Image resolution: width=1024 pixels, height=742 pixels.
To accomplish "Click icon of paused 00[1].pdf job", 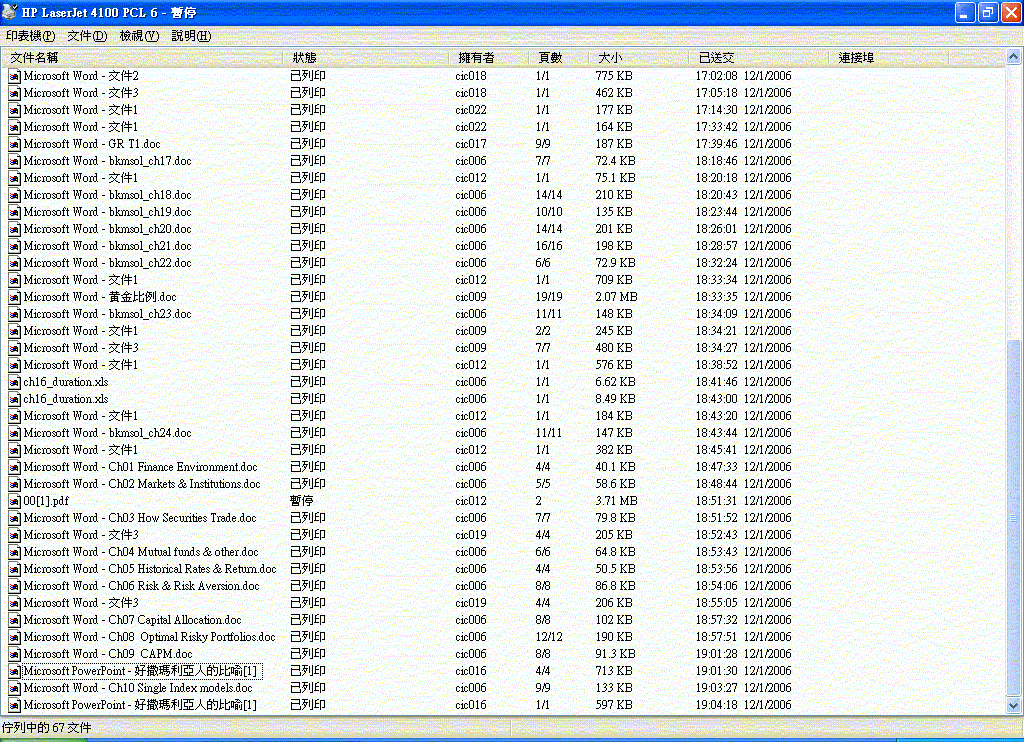I will 14,501.
